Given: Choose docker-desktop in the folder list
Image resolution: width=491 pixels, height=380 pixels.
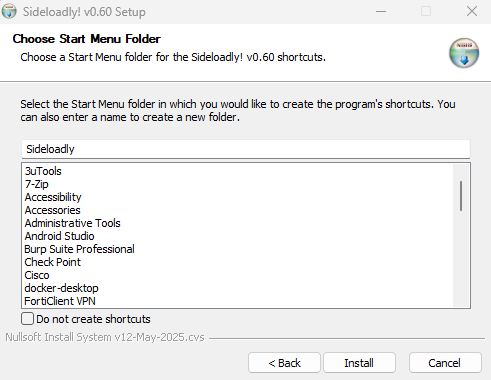Looking at the screenshot, I should coord(61,288).
